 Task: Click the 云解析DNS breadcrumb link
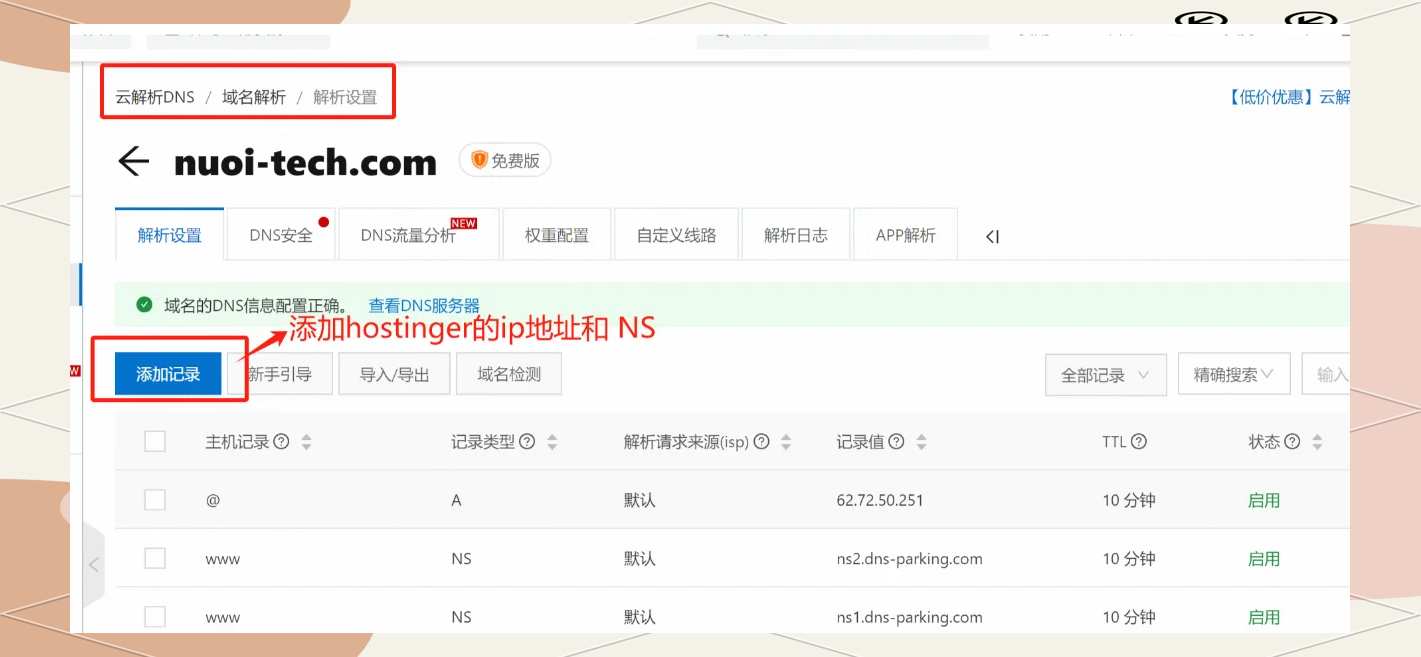tap(155, 97)
